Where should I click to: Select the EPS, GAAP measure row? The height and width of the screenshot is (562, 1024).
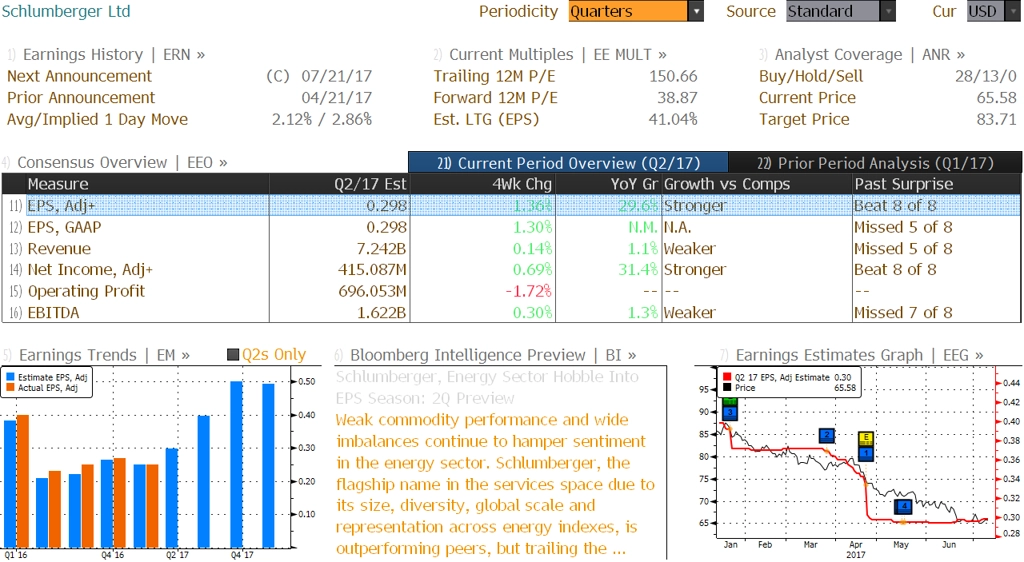point(511,227)
